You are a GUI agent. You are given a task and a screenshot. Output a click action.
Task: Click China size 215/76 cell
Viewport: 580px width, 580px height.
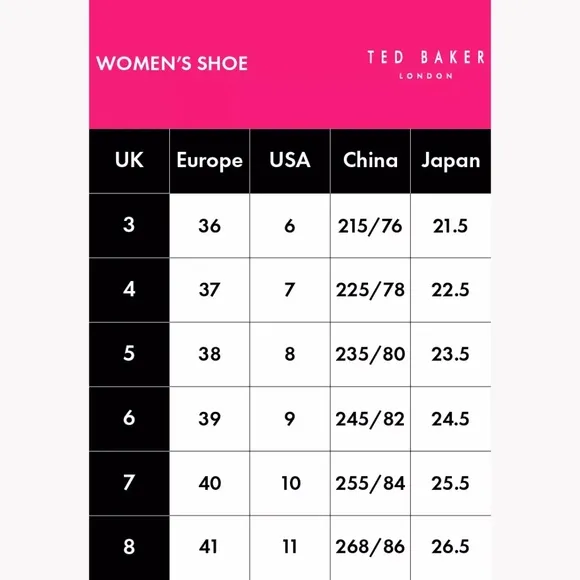tap(370, 225)
